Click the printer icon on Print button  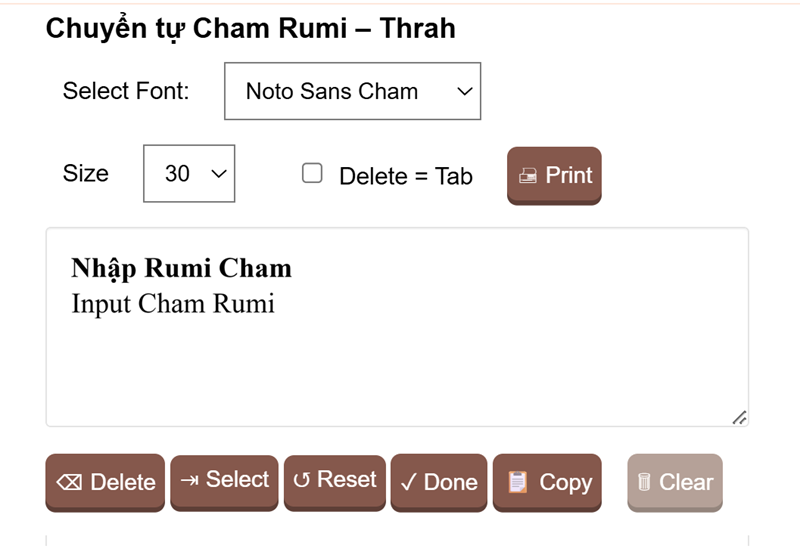click(528, 176)
